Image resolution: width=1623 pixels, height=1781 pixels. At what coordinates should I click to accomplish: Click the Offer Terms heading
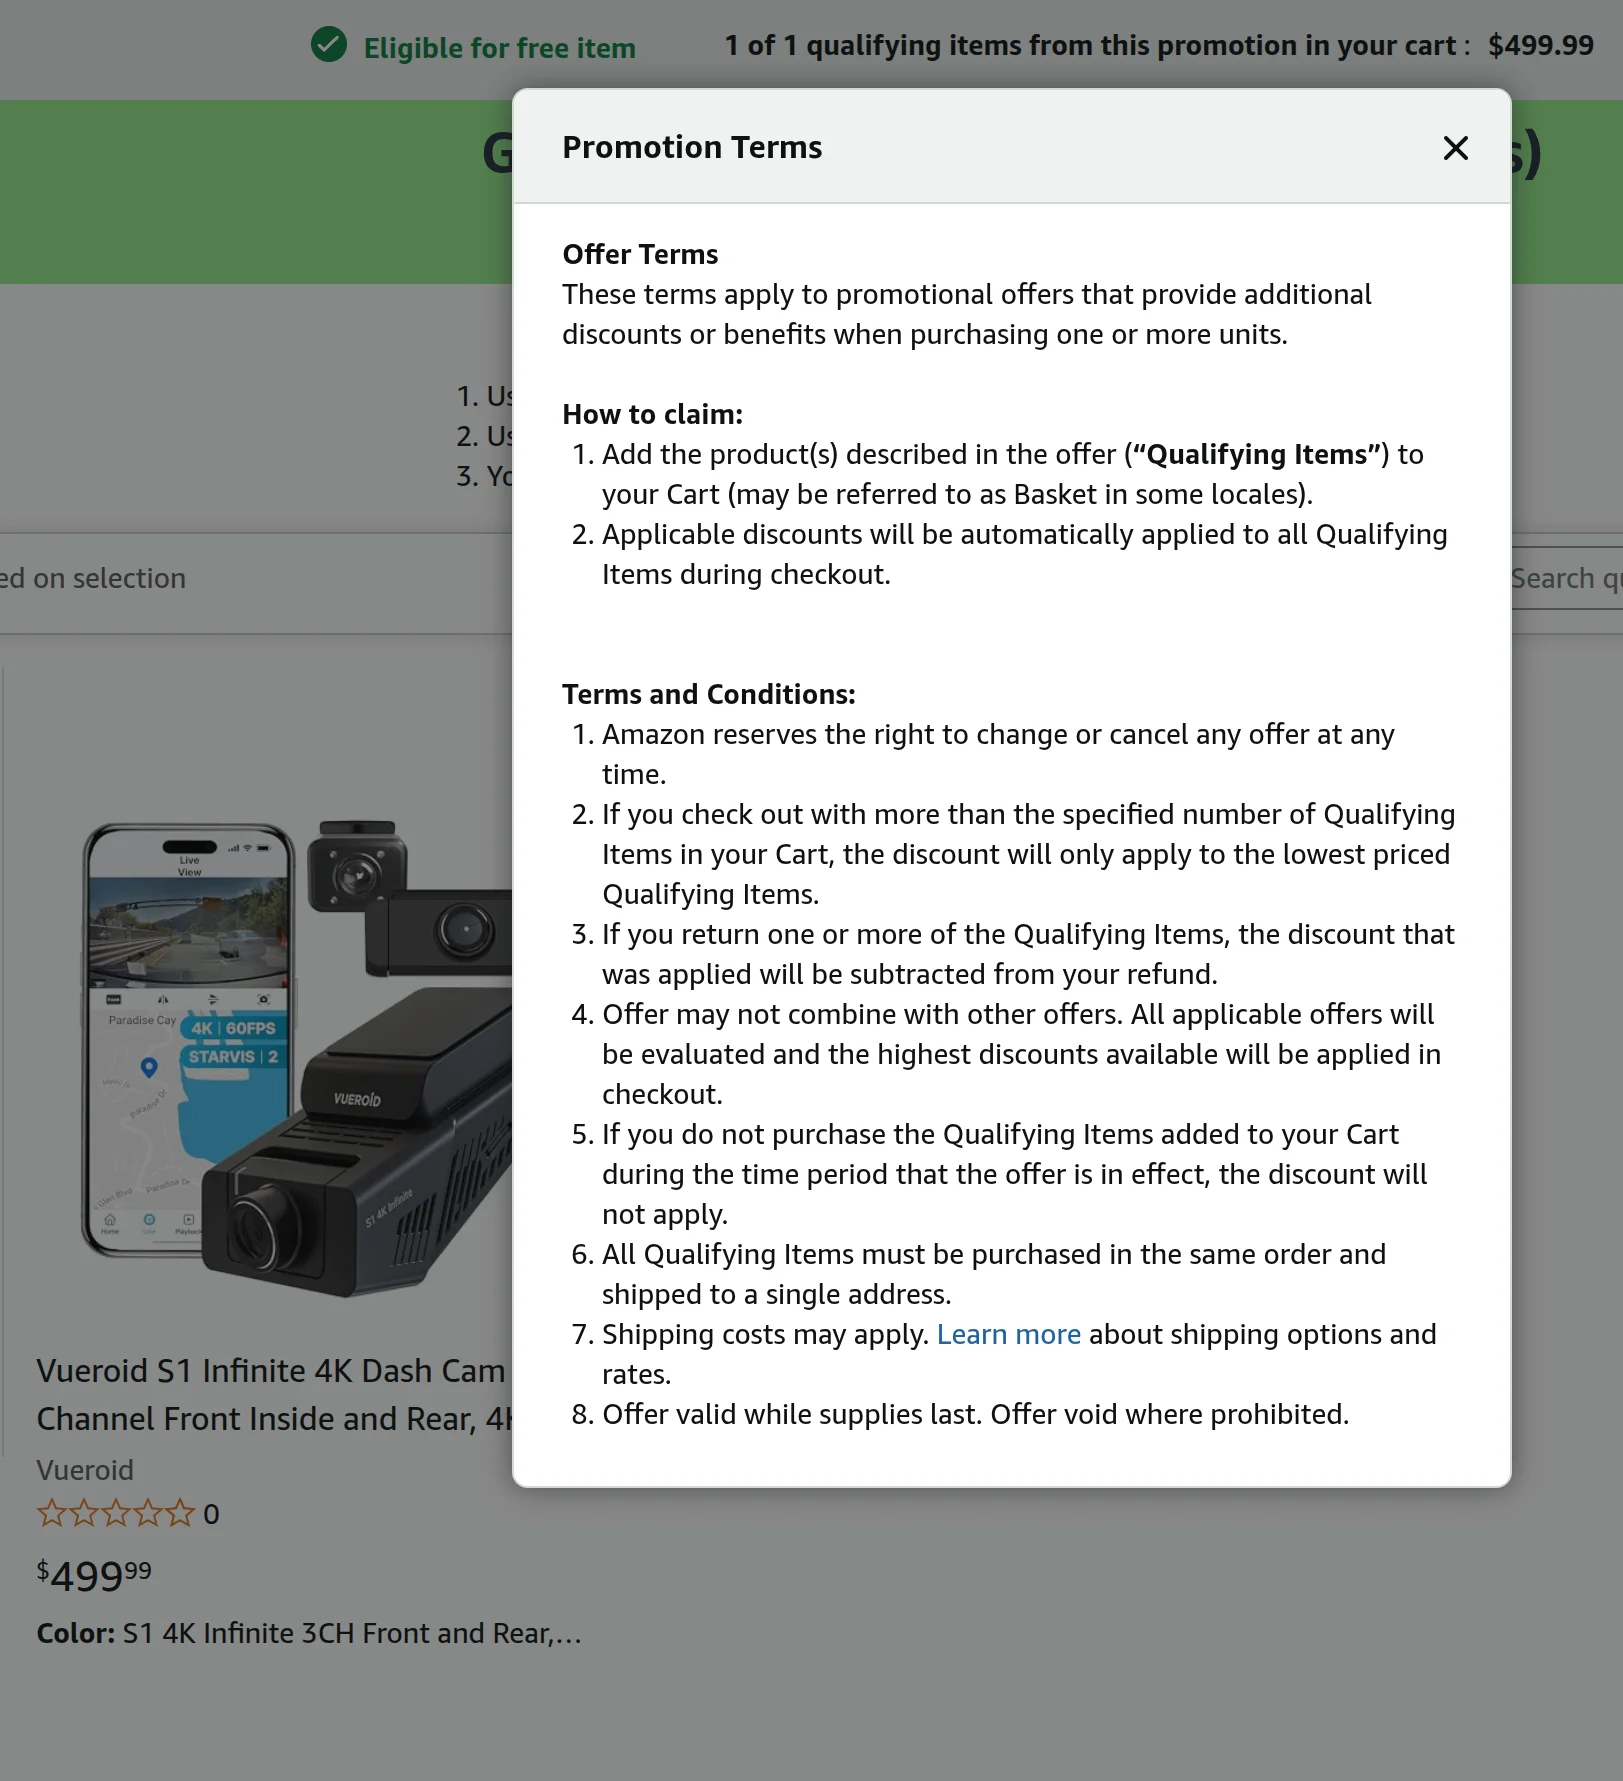pyautogui.click(x=640, y=254)
